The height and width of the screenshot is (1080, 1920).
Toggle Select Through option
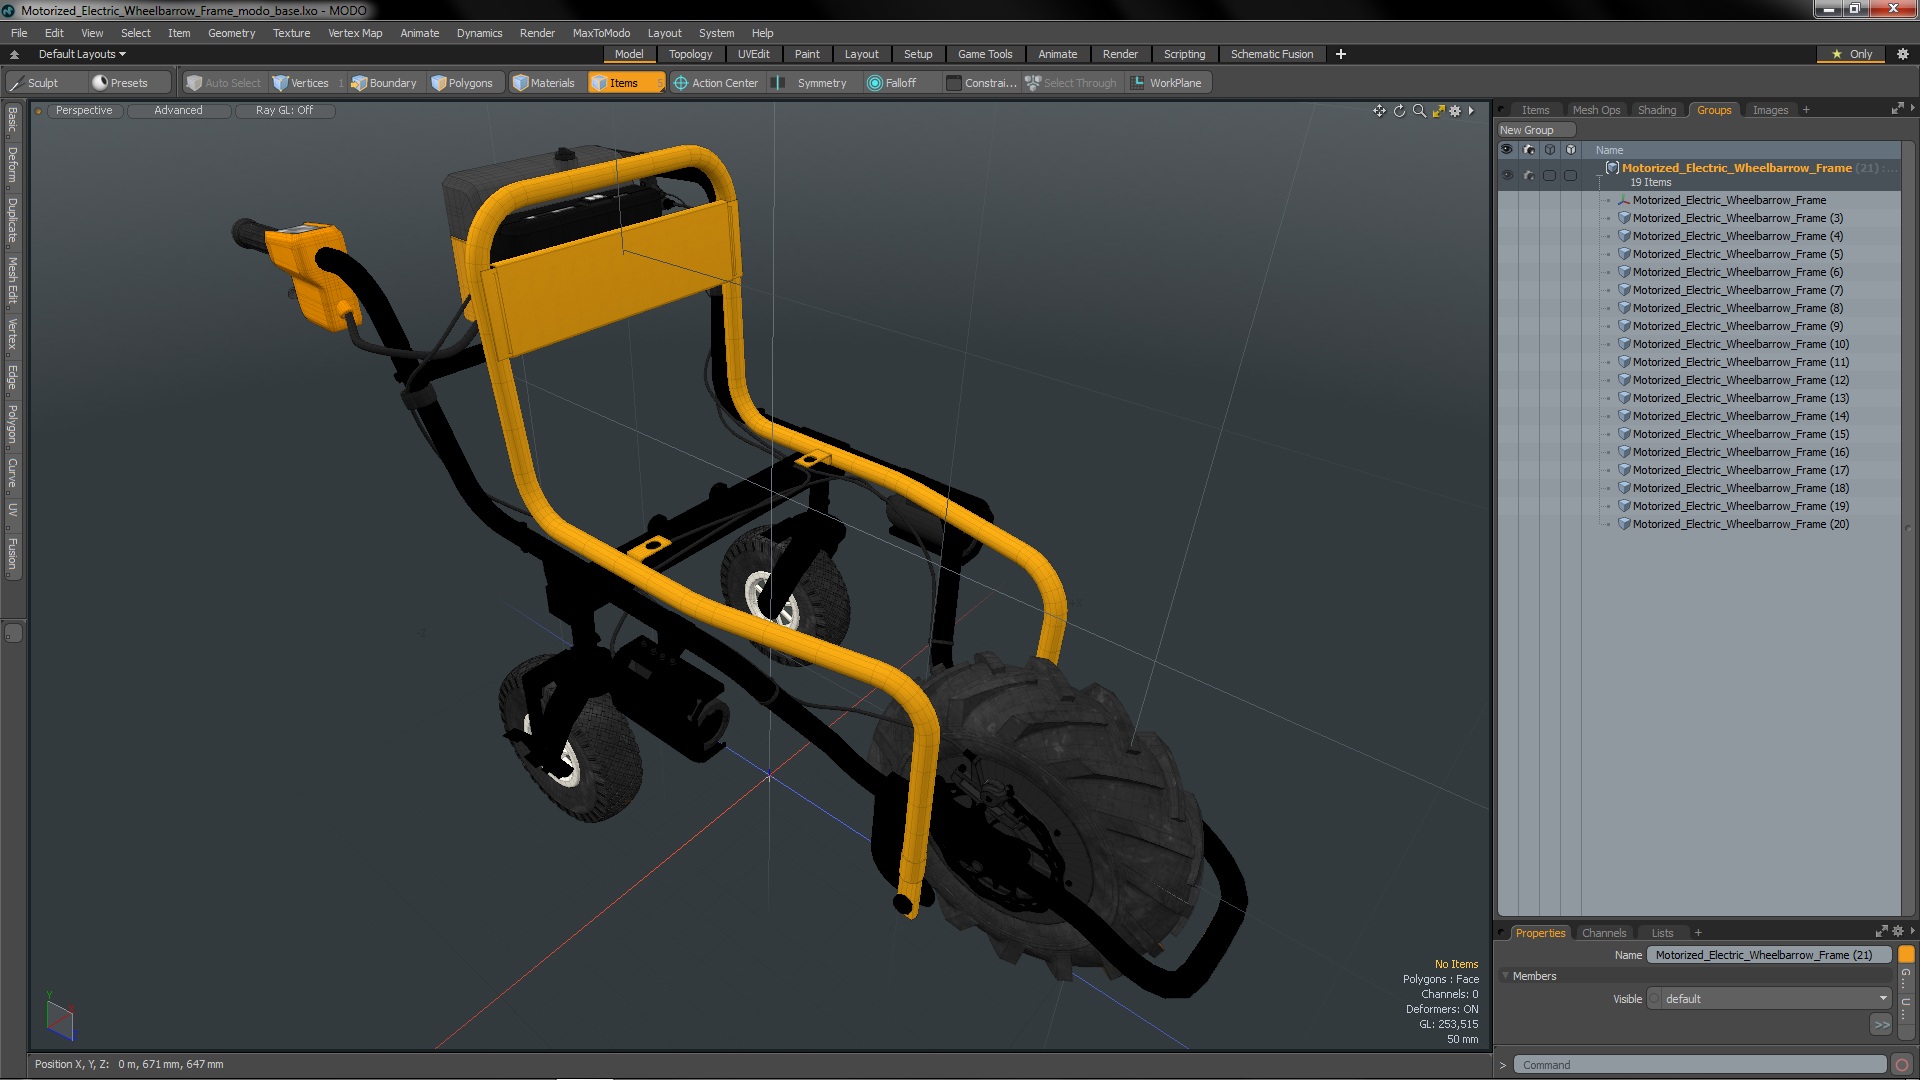coord(1071,83)
